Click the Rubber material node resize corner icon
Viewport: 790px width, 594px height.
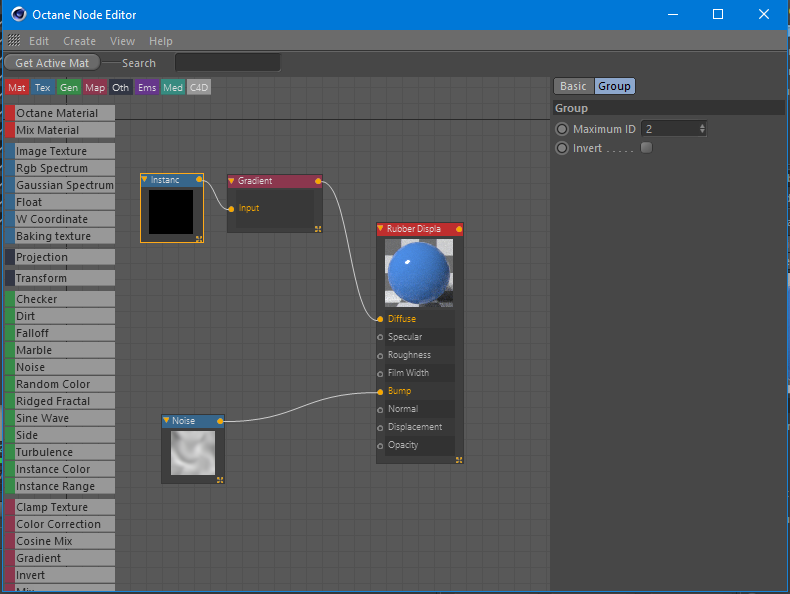(x=459, y=460)
